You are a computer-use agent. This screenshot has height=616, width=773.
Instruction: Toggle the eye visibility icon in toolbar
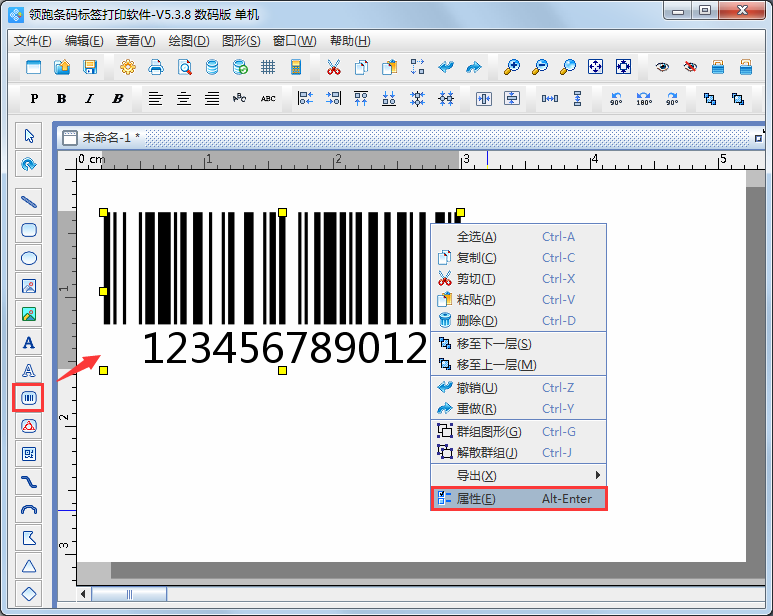click(x=661, y=67)
